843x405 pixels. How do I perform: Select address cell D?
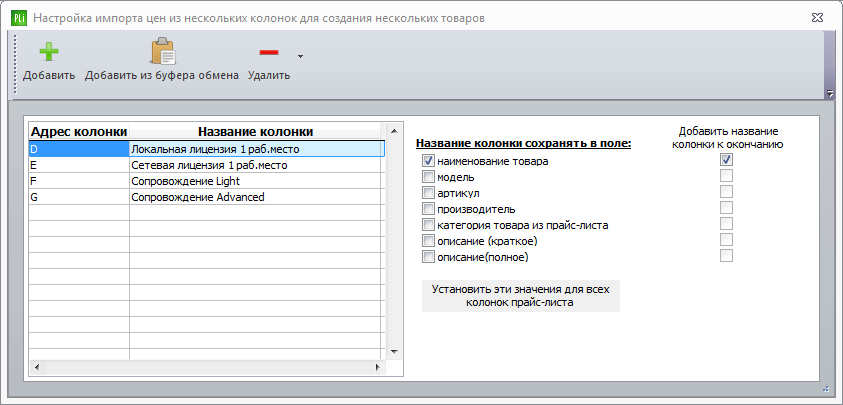coord(79,149)
